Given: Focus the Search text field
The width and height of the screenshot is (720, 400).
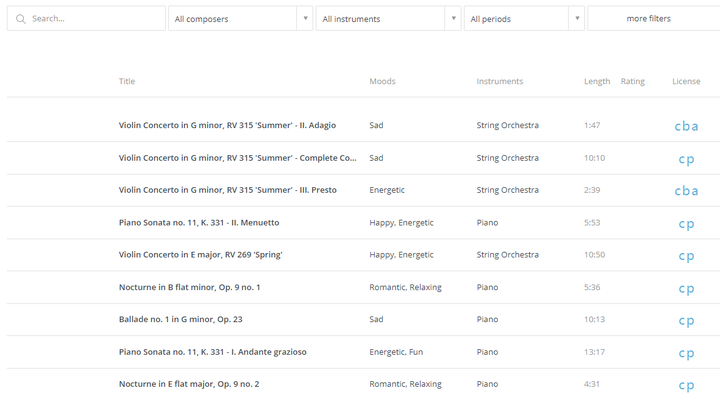Looking at the screenshot, I should click(95, 19).
